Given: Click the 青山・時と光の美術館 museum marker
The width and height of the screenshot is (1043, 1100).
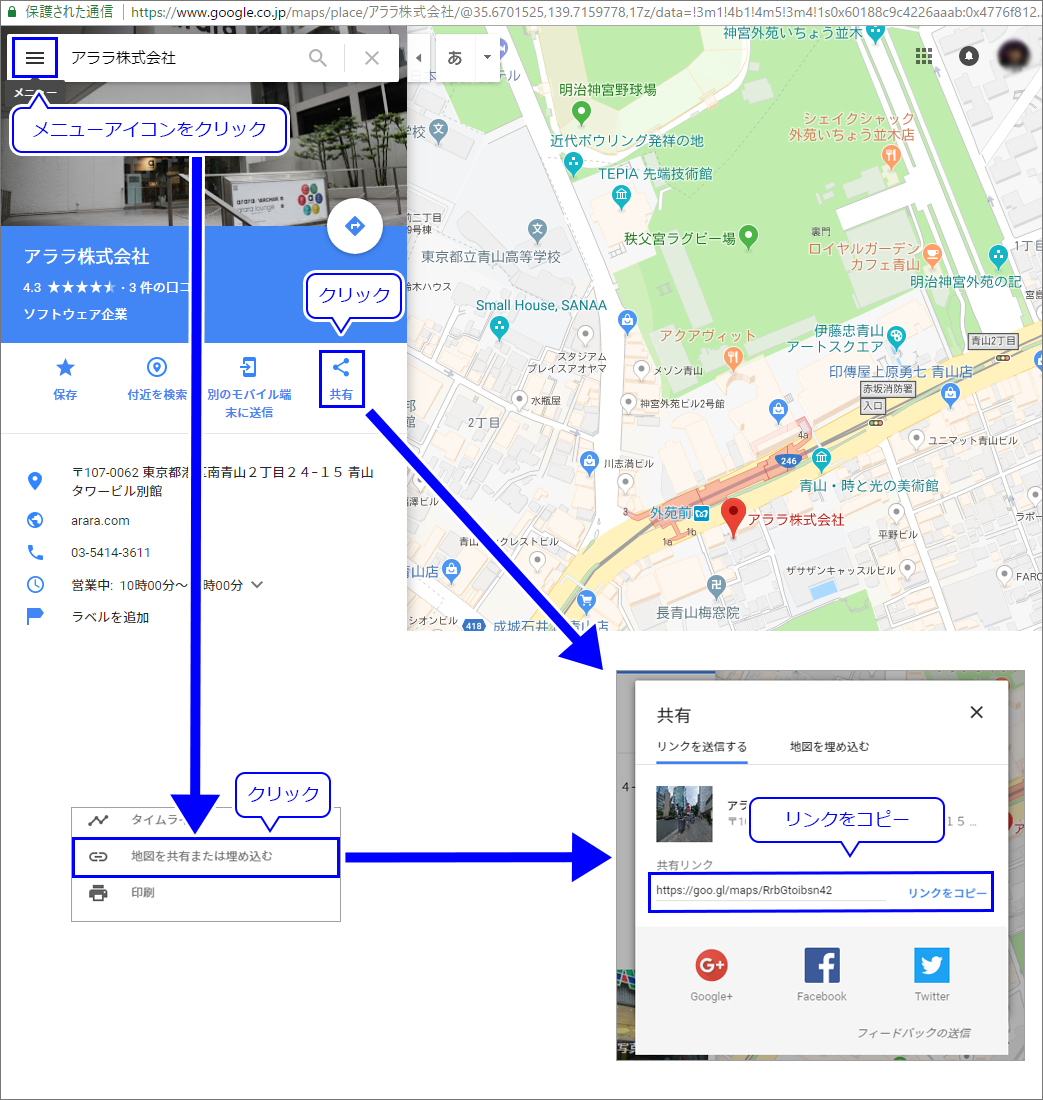Looking at the screenshot, I should 821,460.
